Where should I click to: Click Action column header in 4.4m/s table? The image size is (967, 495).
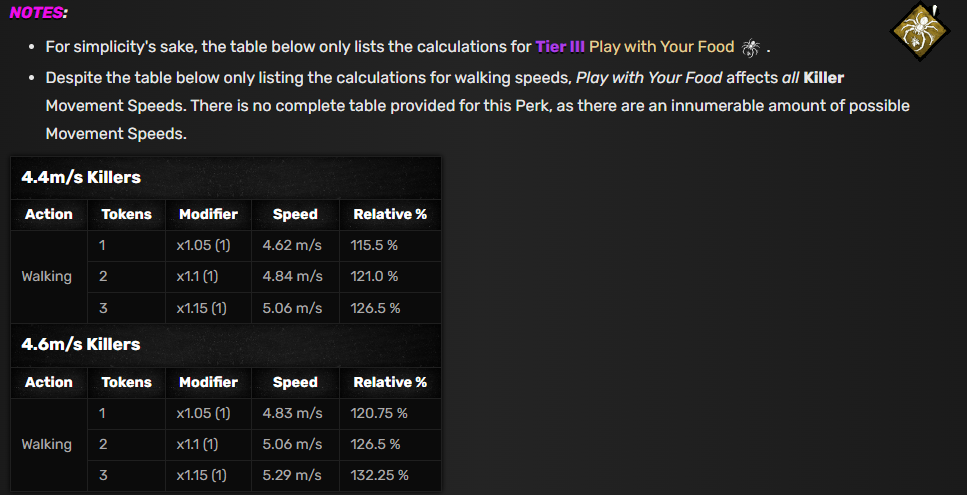click(49, 215)
